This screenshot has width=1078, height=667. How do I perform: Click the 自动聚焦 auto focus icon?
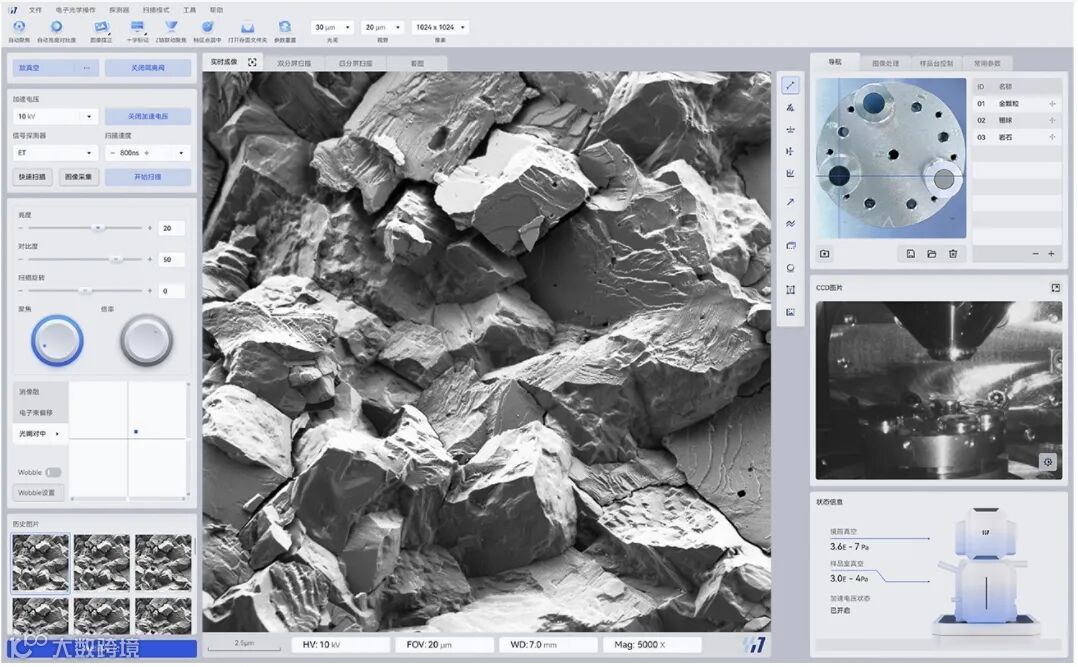[x=18, y=27]
